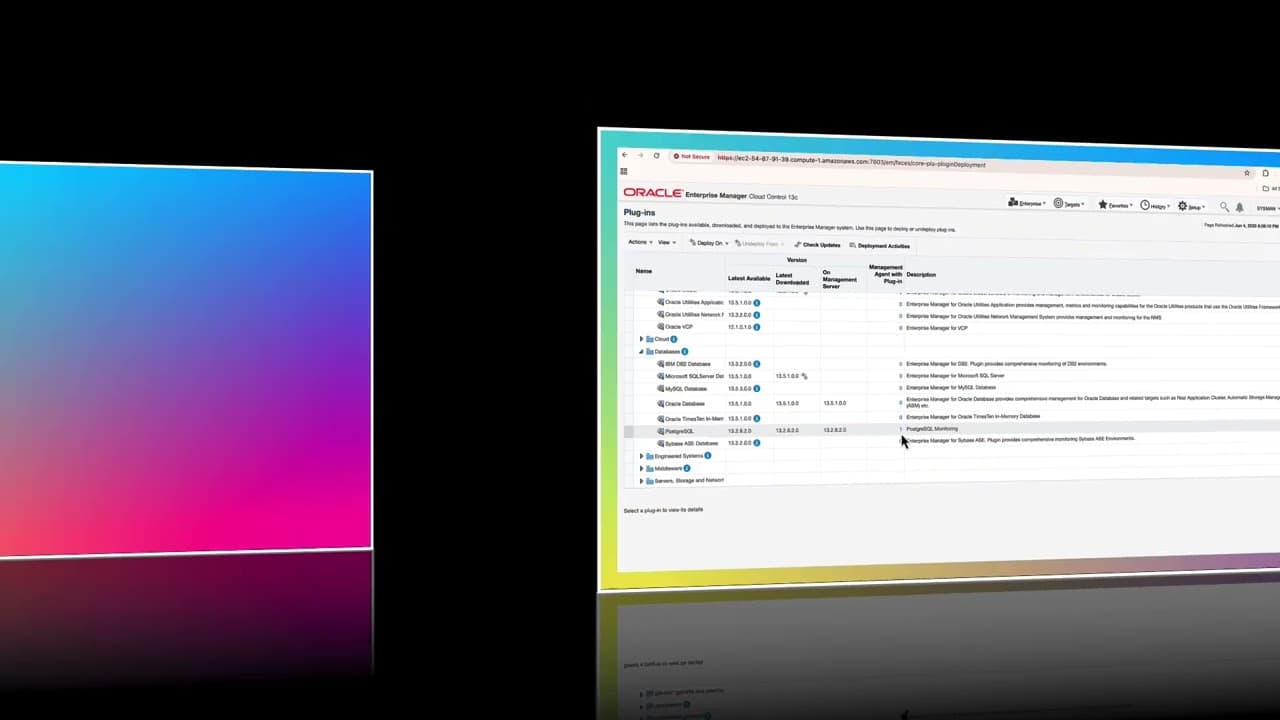Expand the Cloud tree node
The height and width of the screenshot is (720, 1280).
point(641,339)
